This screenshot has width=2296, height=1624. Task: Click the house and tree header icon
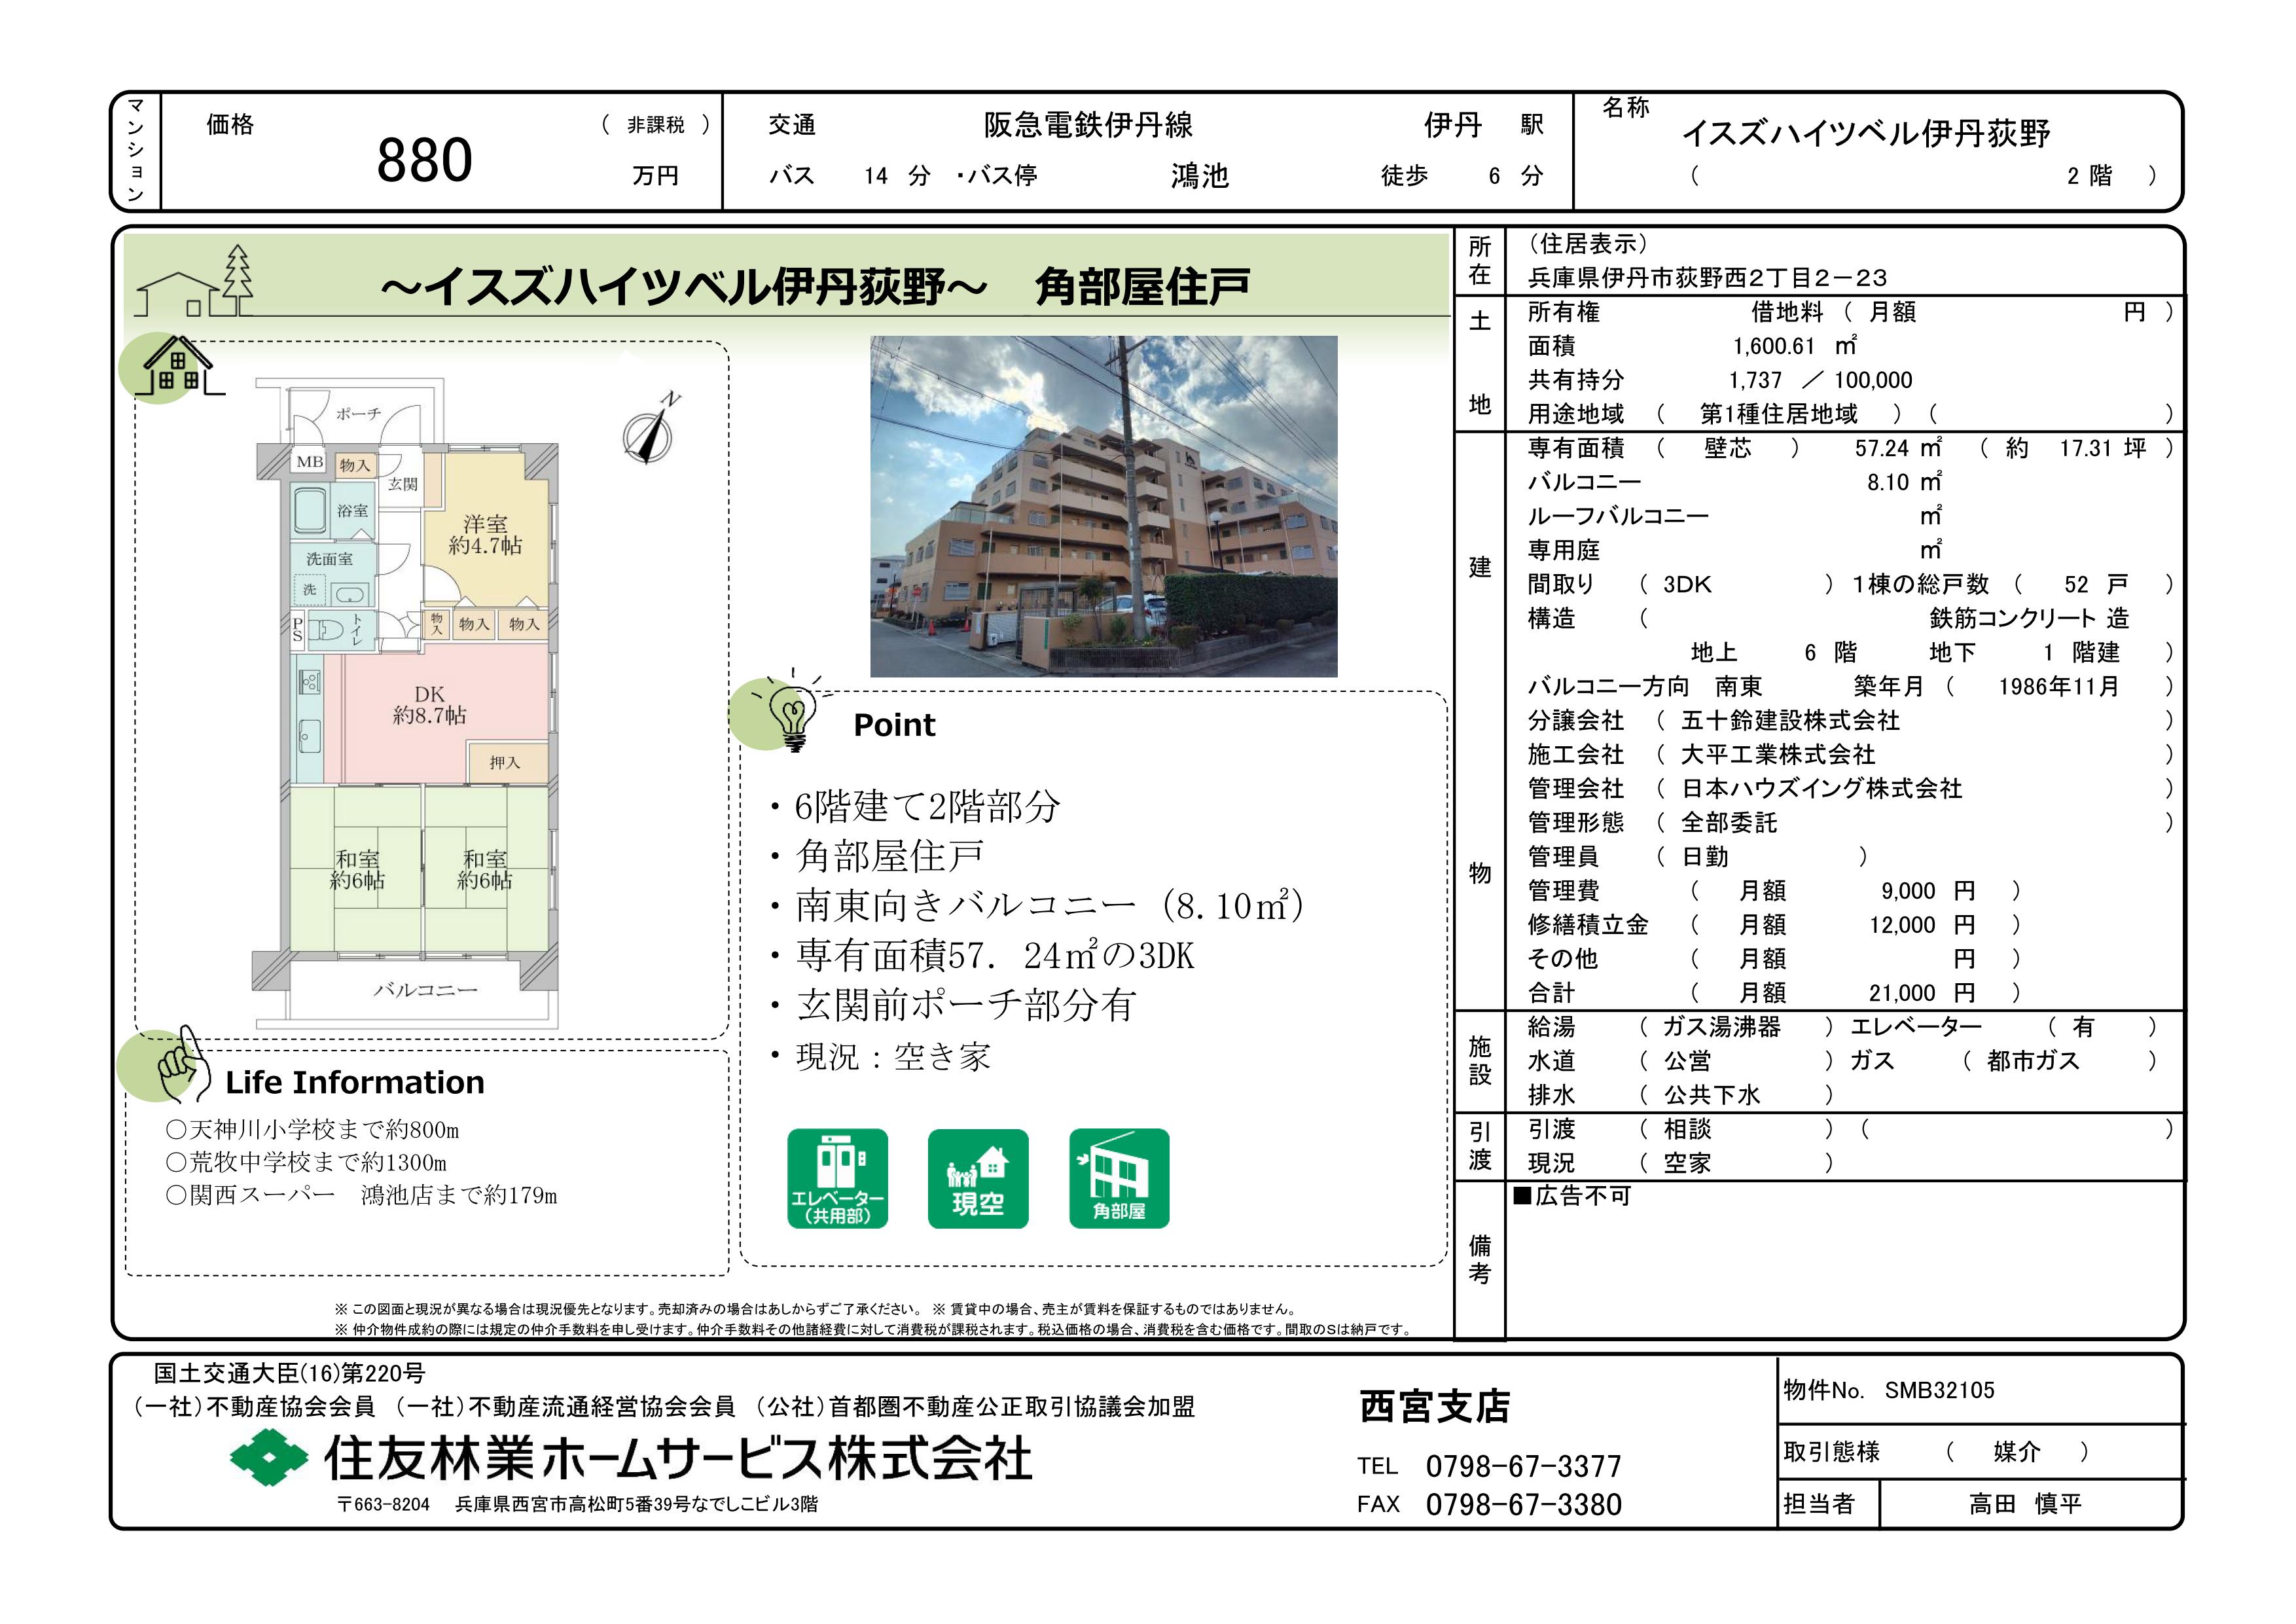tap(195, 284)
